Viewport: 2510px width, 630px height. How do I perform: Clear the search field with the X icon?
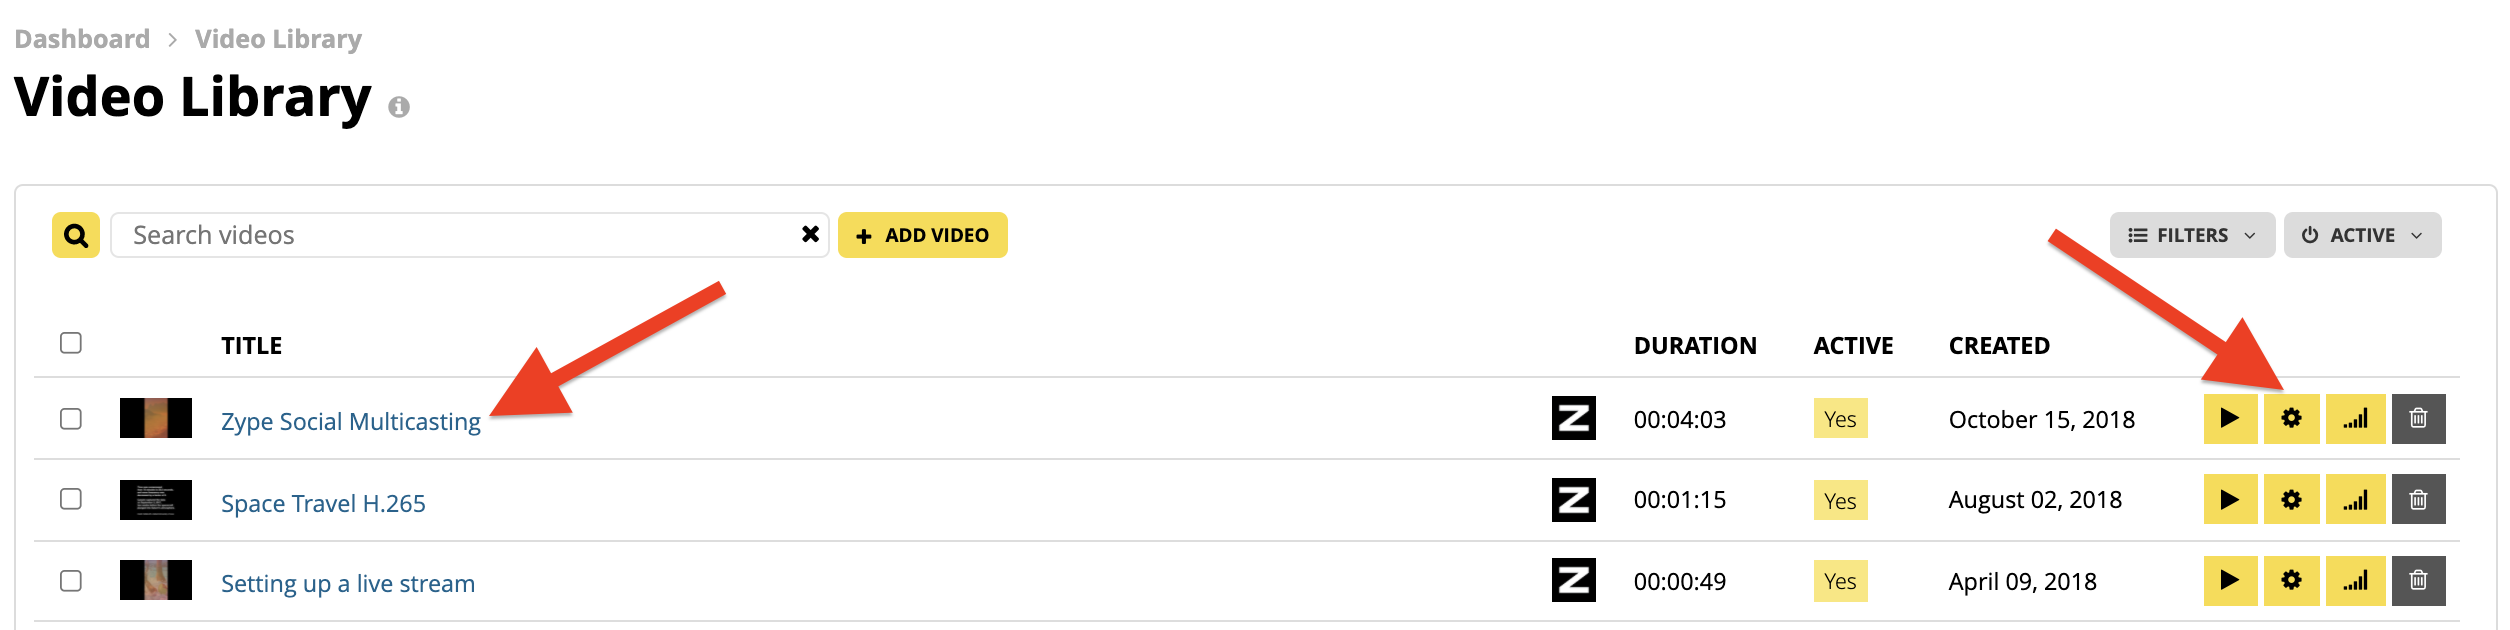pos(810,234)
